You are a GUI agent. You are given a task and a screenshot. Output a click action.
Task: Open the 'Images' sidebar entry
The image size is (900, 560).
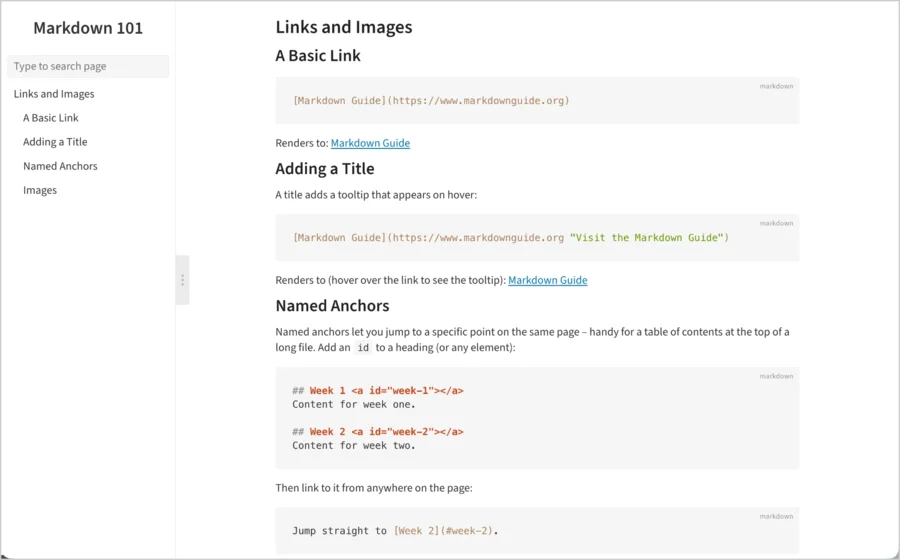(40, 190)
